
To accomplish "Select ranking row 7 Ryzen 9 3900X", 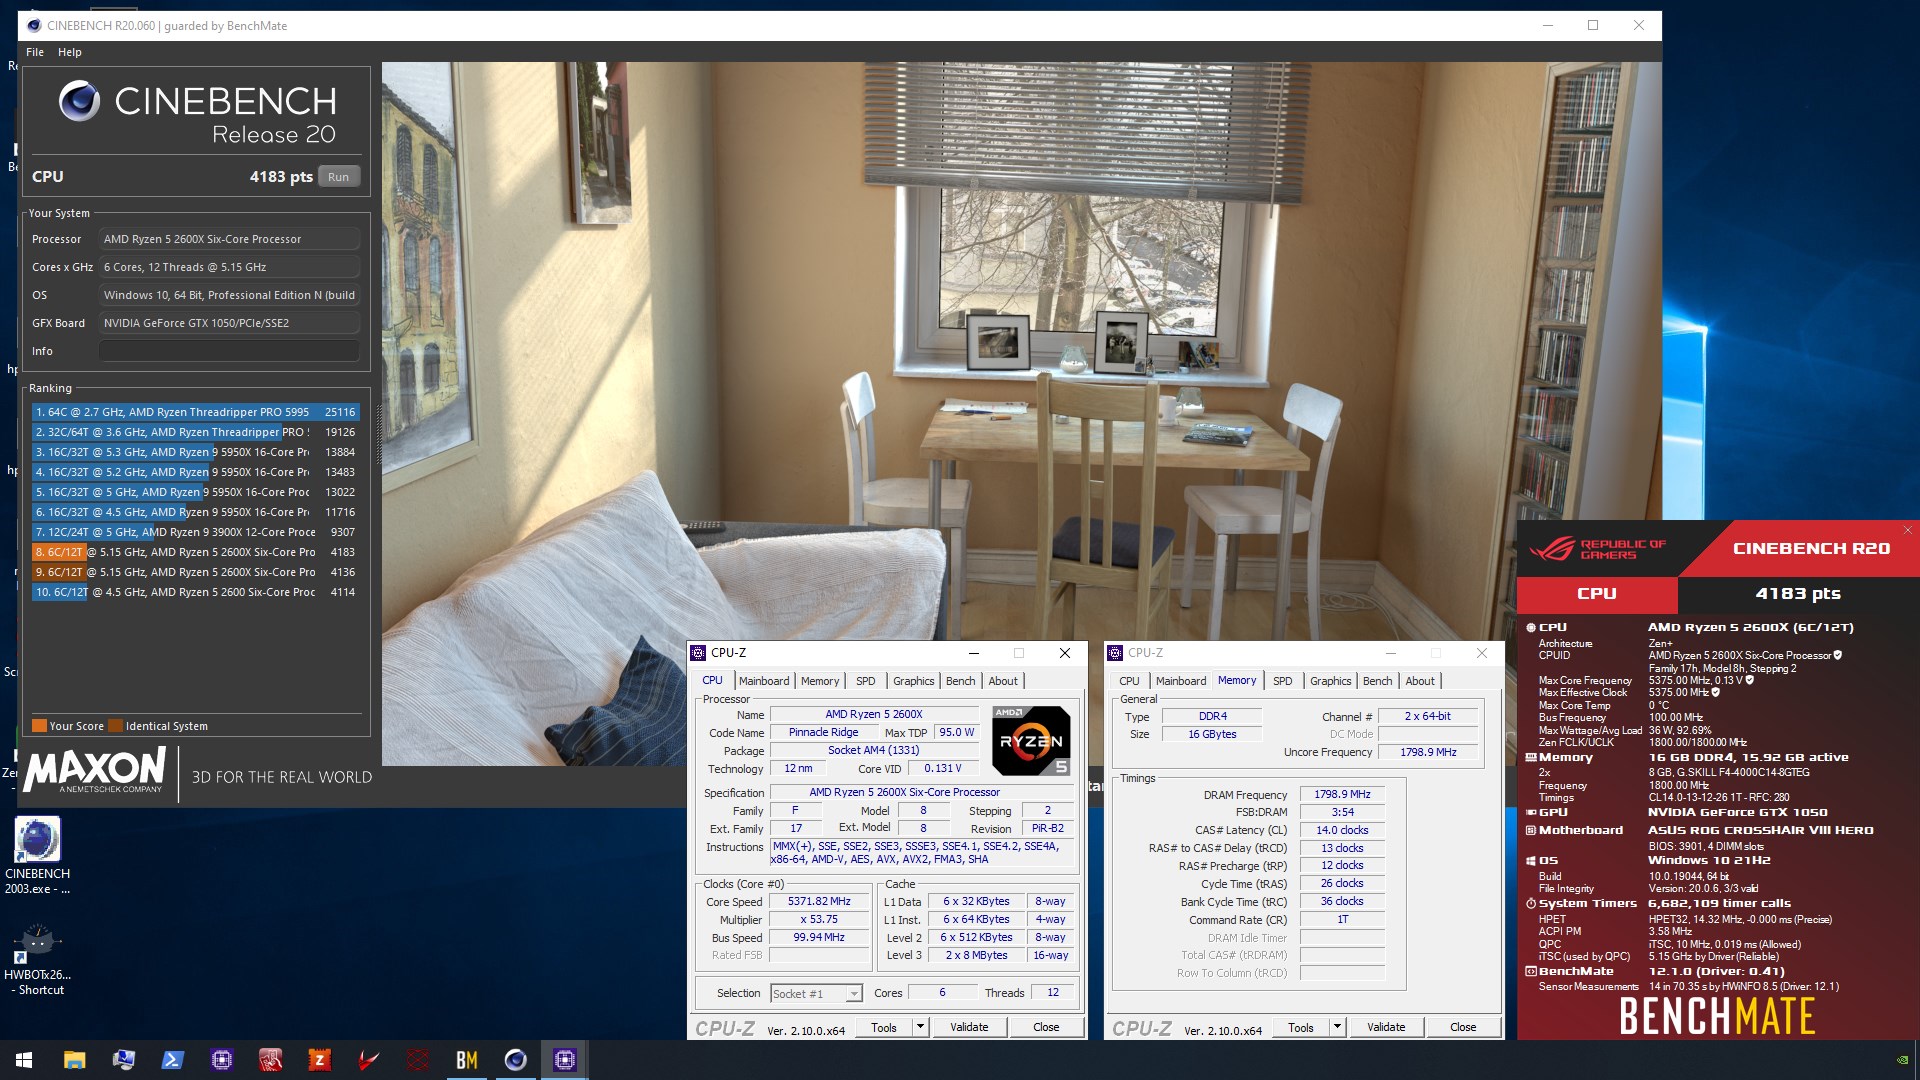I will (x=195, y=532).
